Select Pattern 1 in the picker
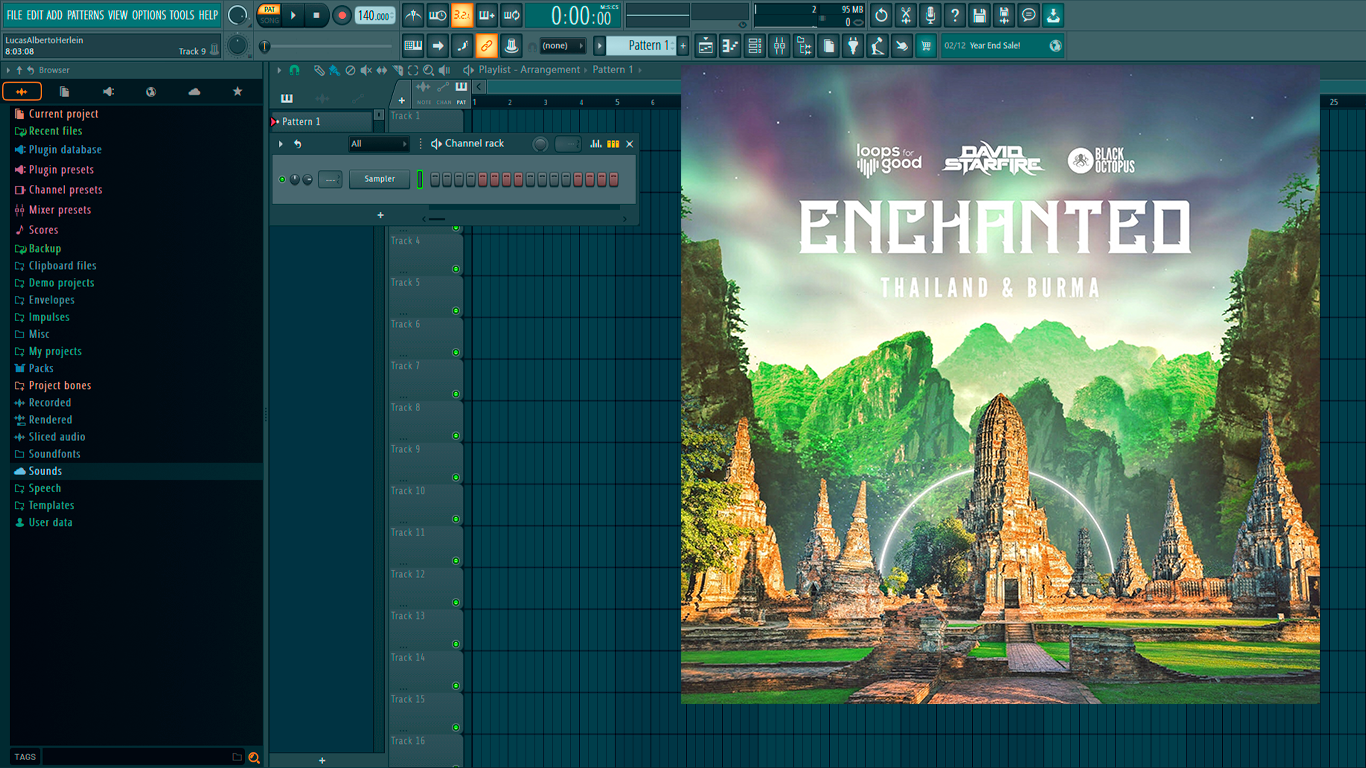 322,121
